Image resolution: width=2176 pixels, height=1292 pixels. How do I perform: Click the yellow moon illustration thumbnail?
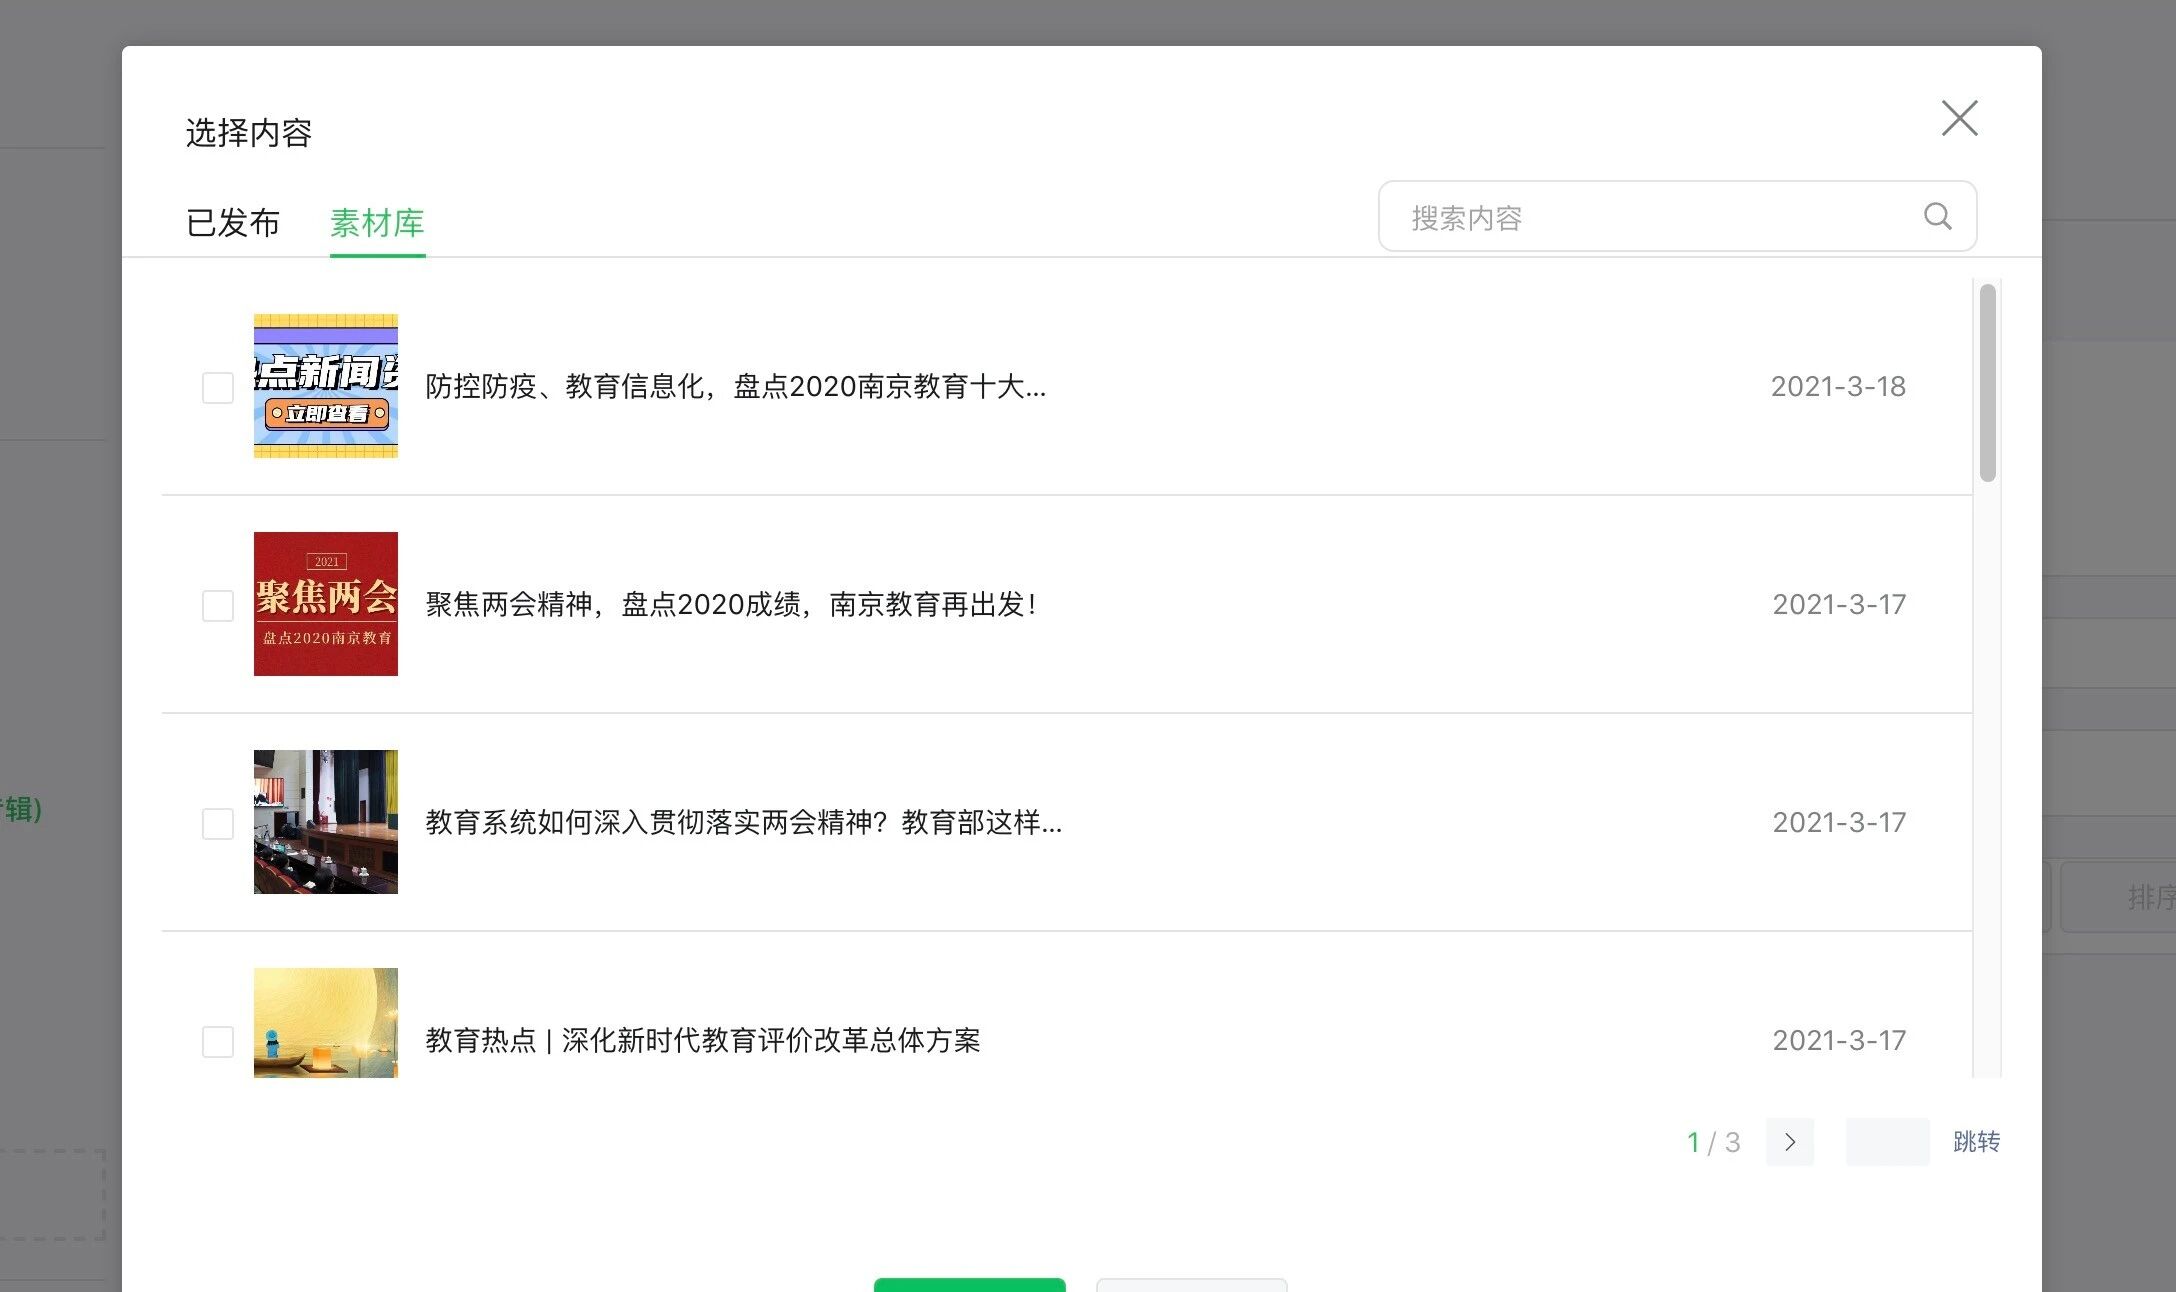pos(325,1023)
